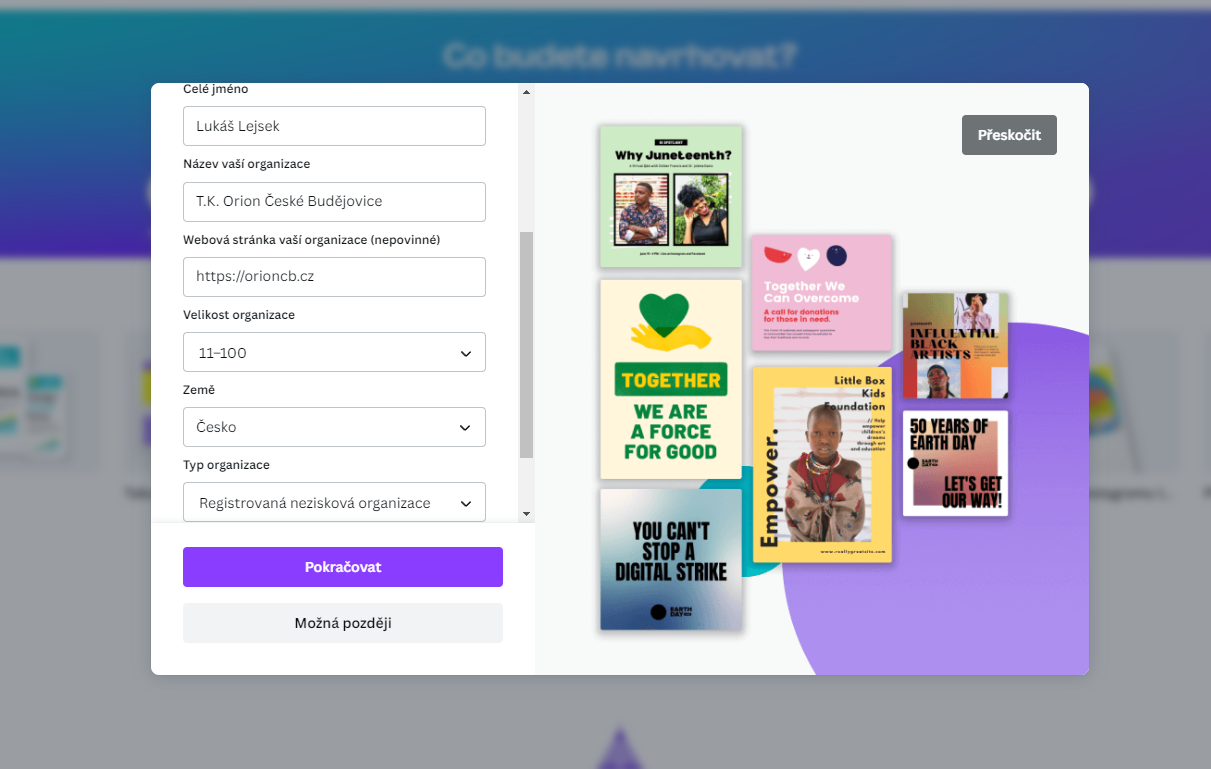1211x769 pixels.
Task: Click the Pokračovat button
Action: point(343,567)
